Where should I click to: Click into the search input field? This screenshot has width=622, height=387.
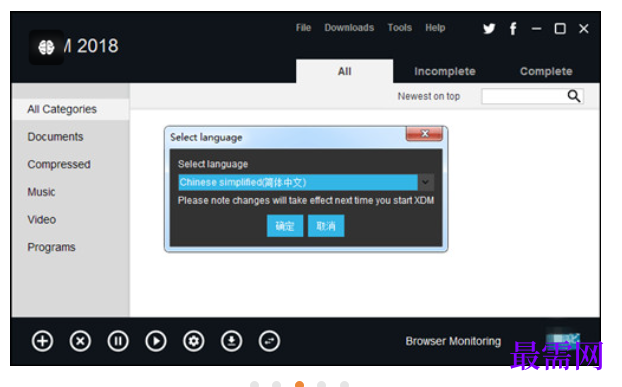pyautogui.click(x=524, y=96)
